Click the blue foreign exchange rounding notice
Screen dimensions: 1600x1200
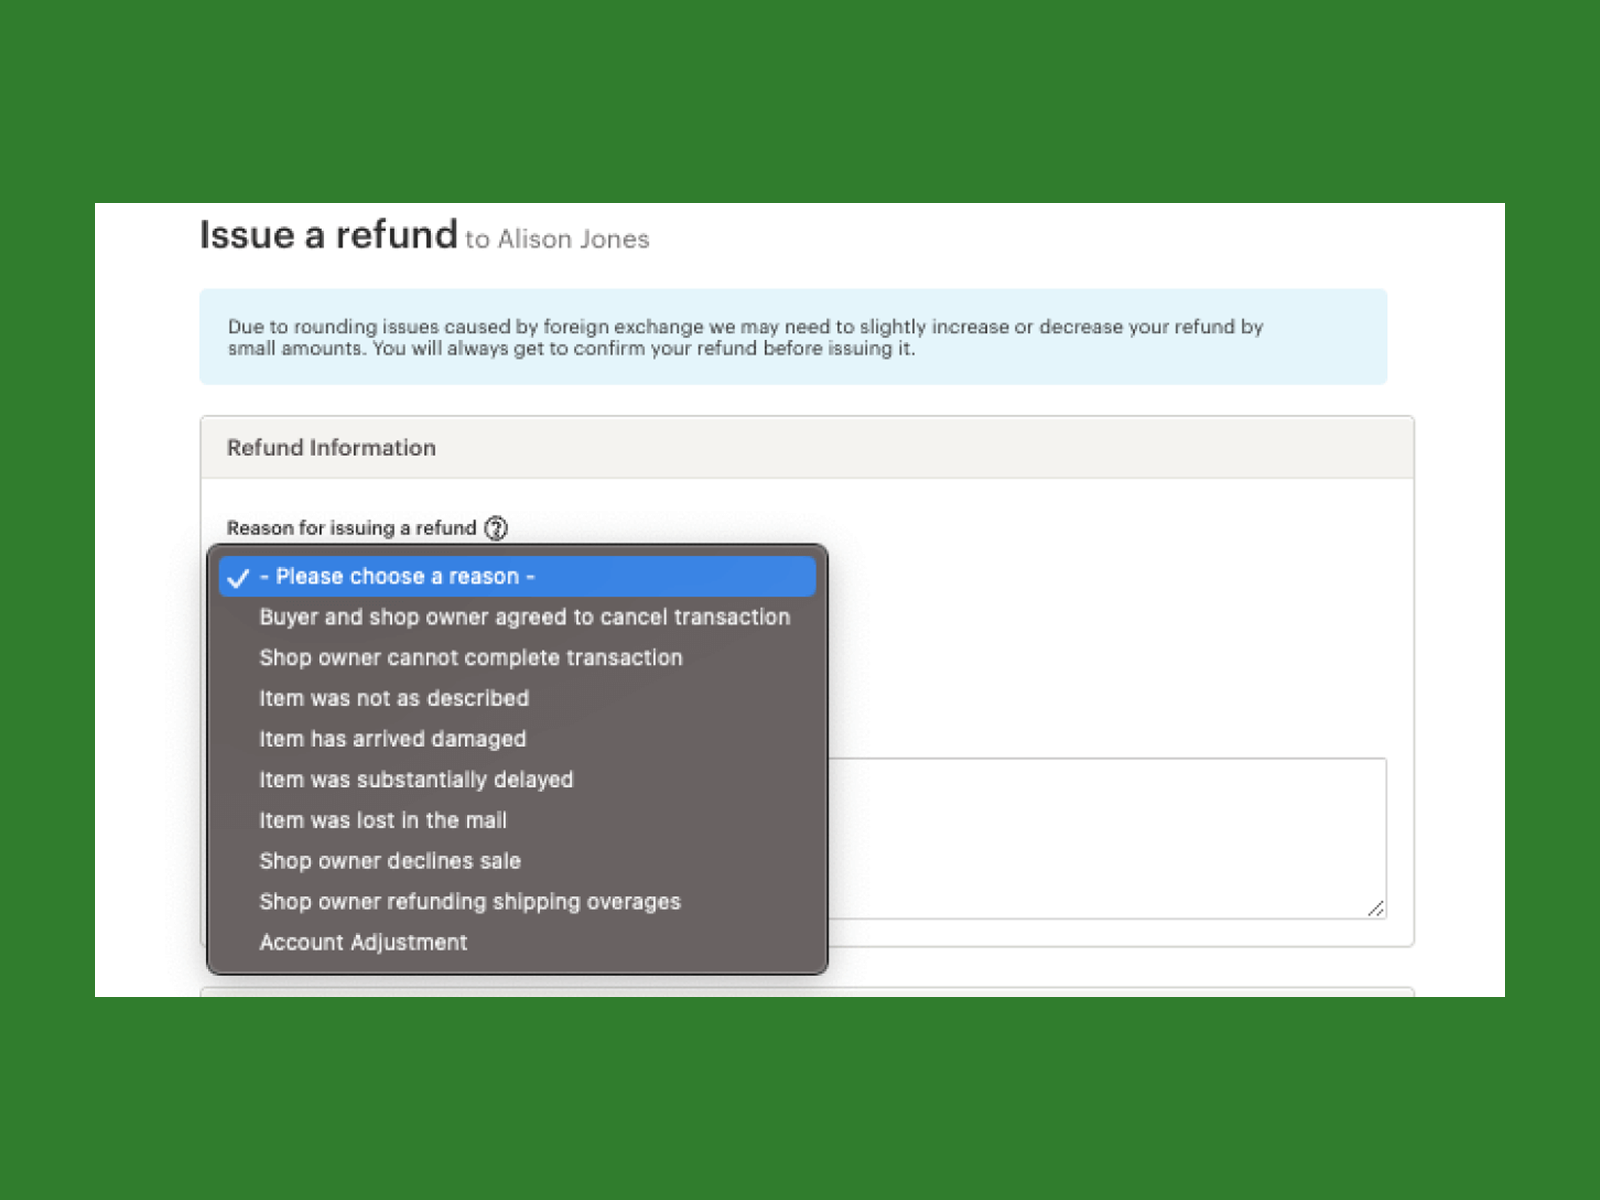(x=792, y=337)
